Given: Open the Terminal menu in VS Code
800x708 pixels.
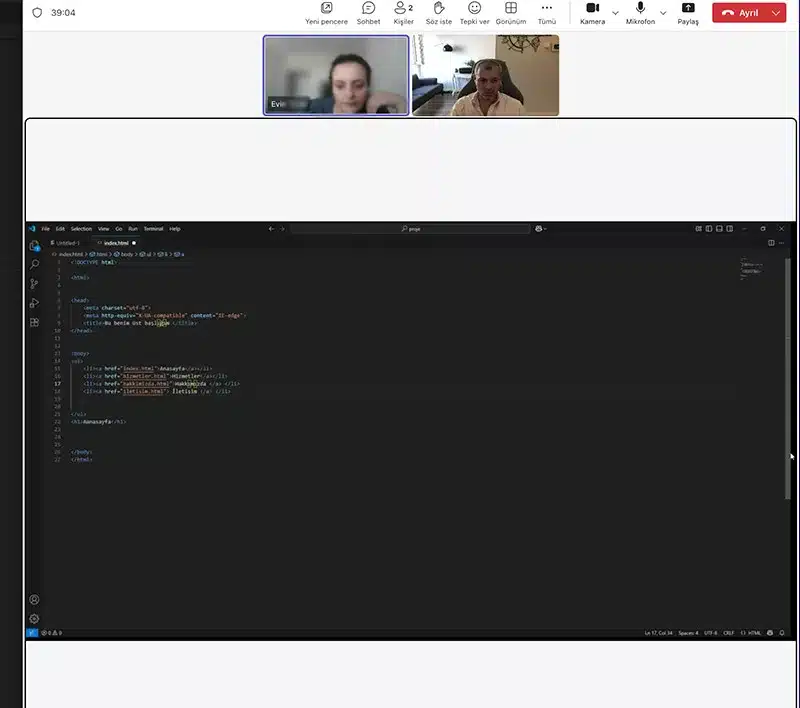Looking at the screenshot, I should 153,229.
